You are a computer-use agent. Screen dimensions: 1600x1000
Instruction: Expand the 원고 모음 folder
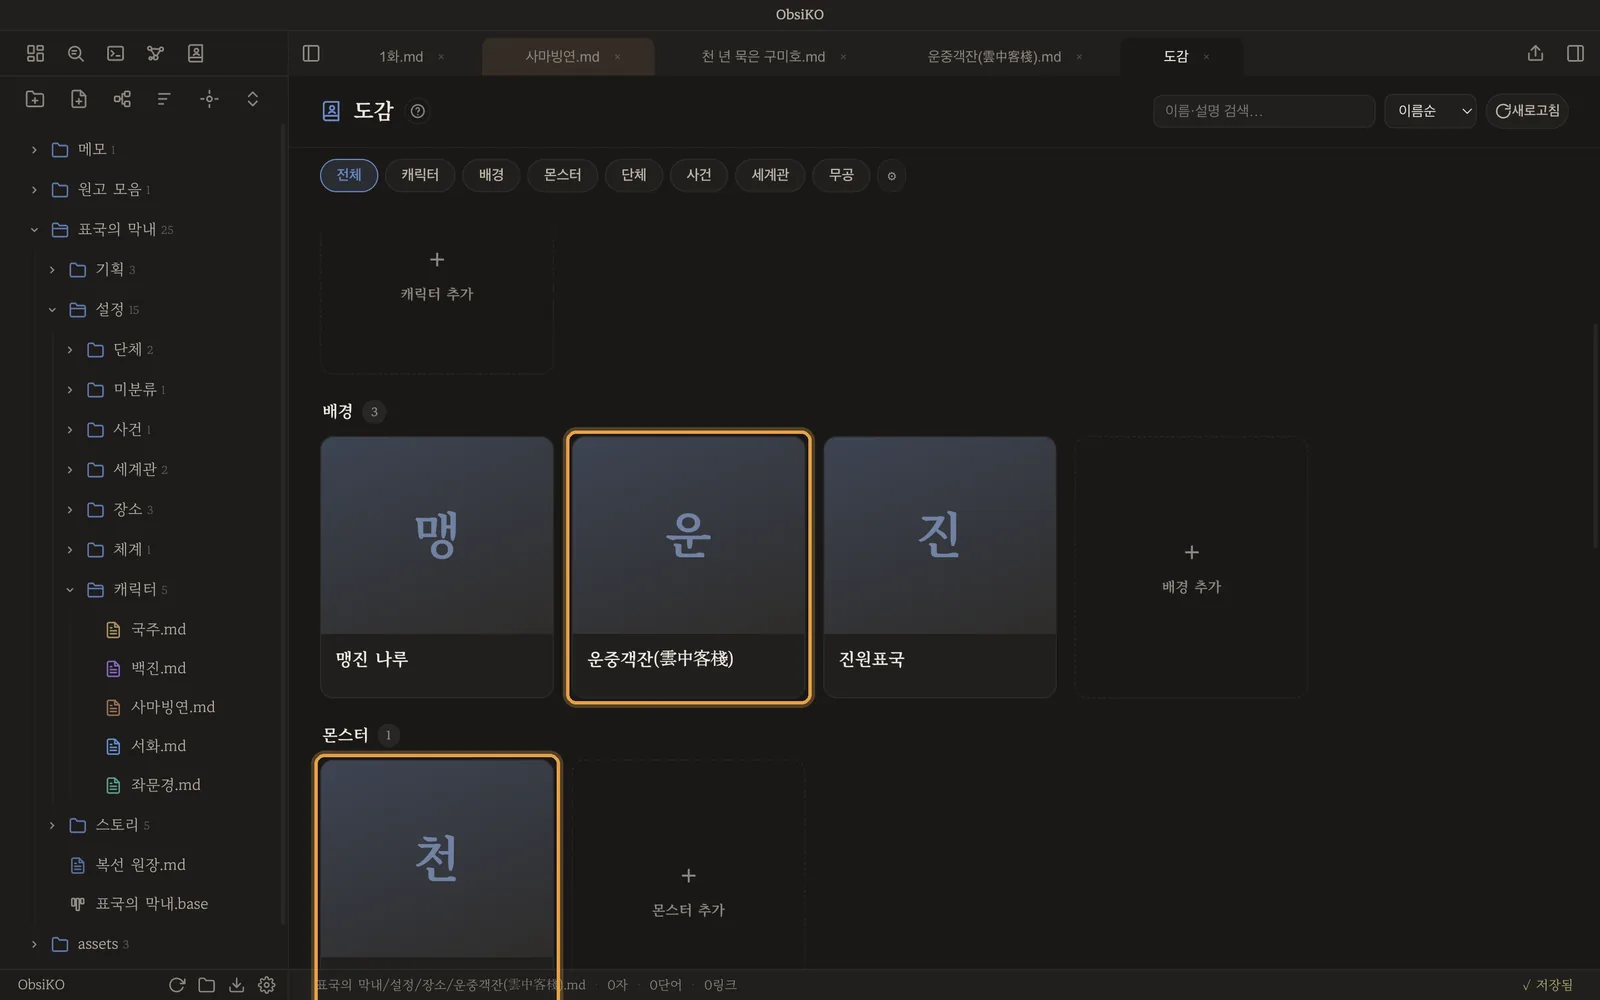tap(34, 190)
